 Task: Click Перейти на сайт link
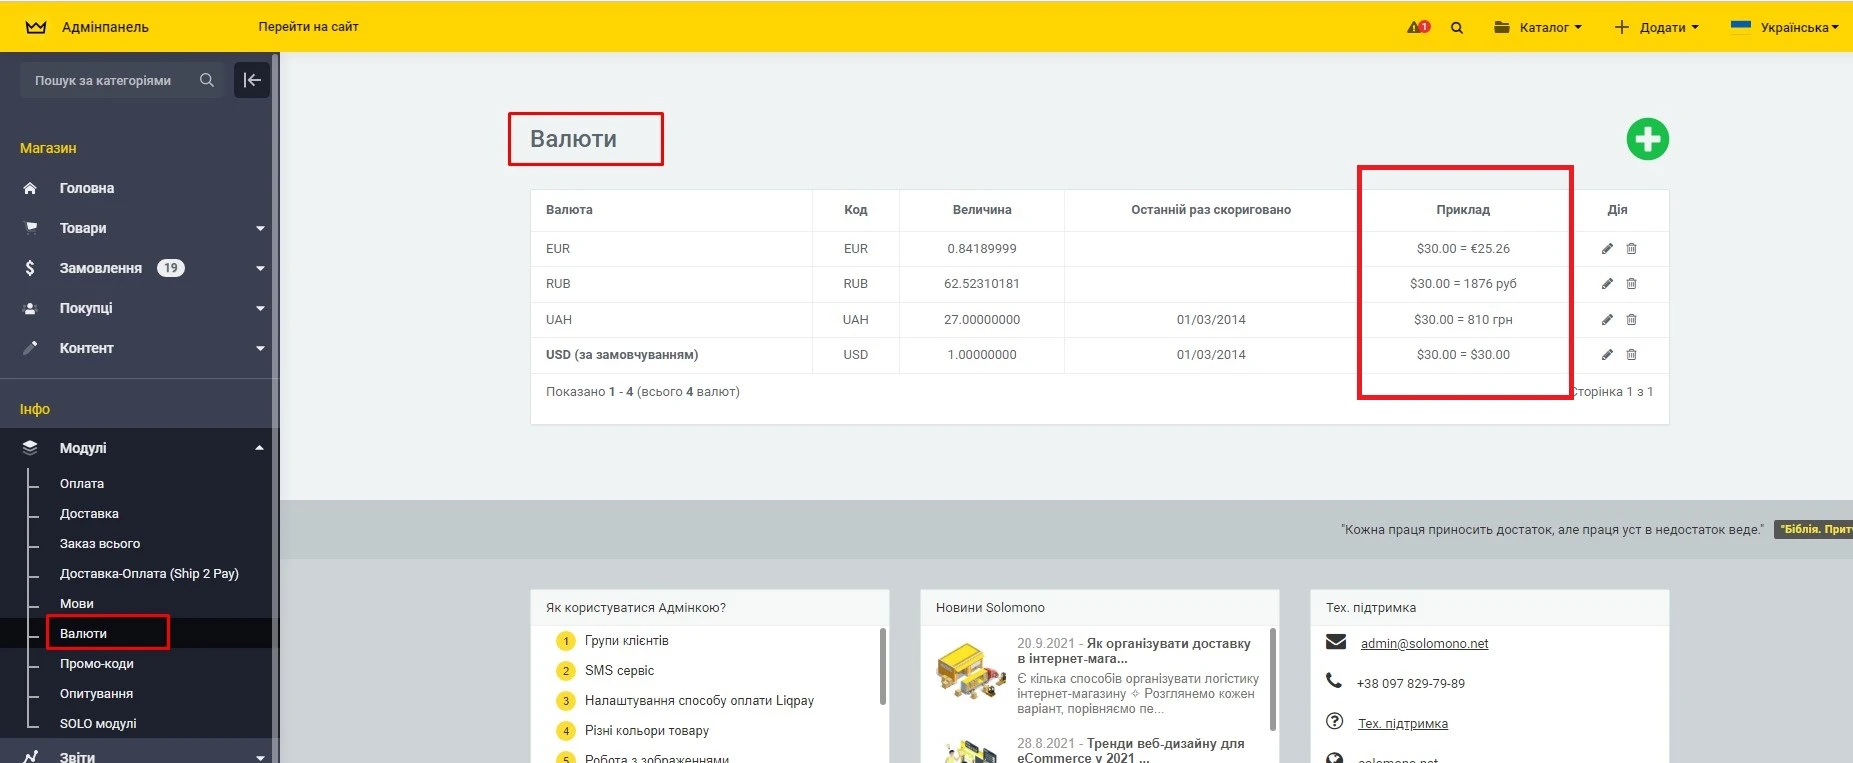tap(308, 27)
